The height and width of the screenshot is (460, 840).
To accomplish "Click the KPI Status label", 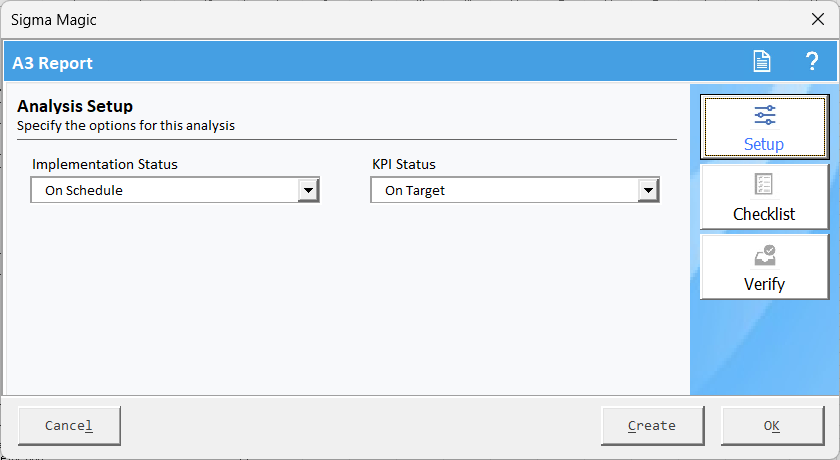I will coord(403,164).
